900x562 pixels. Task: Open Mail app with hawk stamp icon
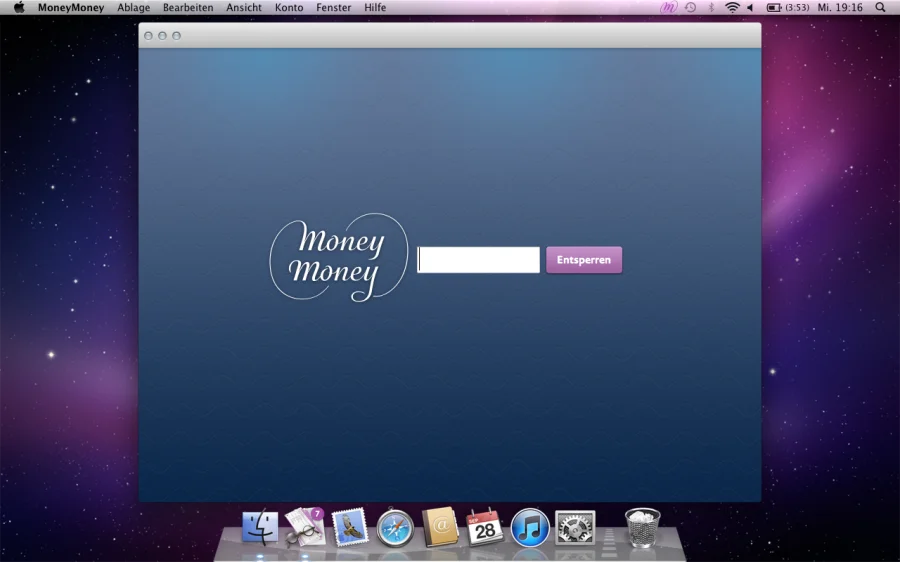350,527
